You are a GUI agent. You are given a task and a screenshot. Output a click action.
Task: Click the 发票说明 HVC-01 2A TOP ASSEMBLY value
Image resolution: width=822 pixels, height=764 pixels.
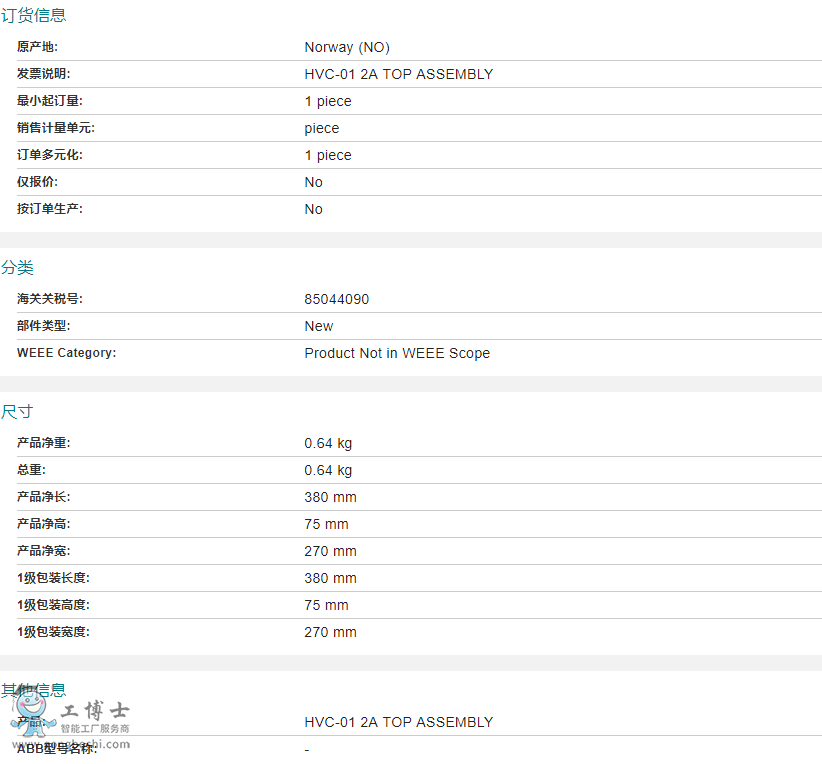pos(398,74)
